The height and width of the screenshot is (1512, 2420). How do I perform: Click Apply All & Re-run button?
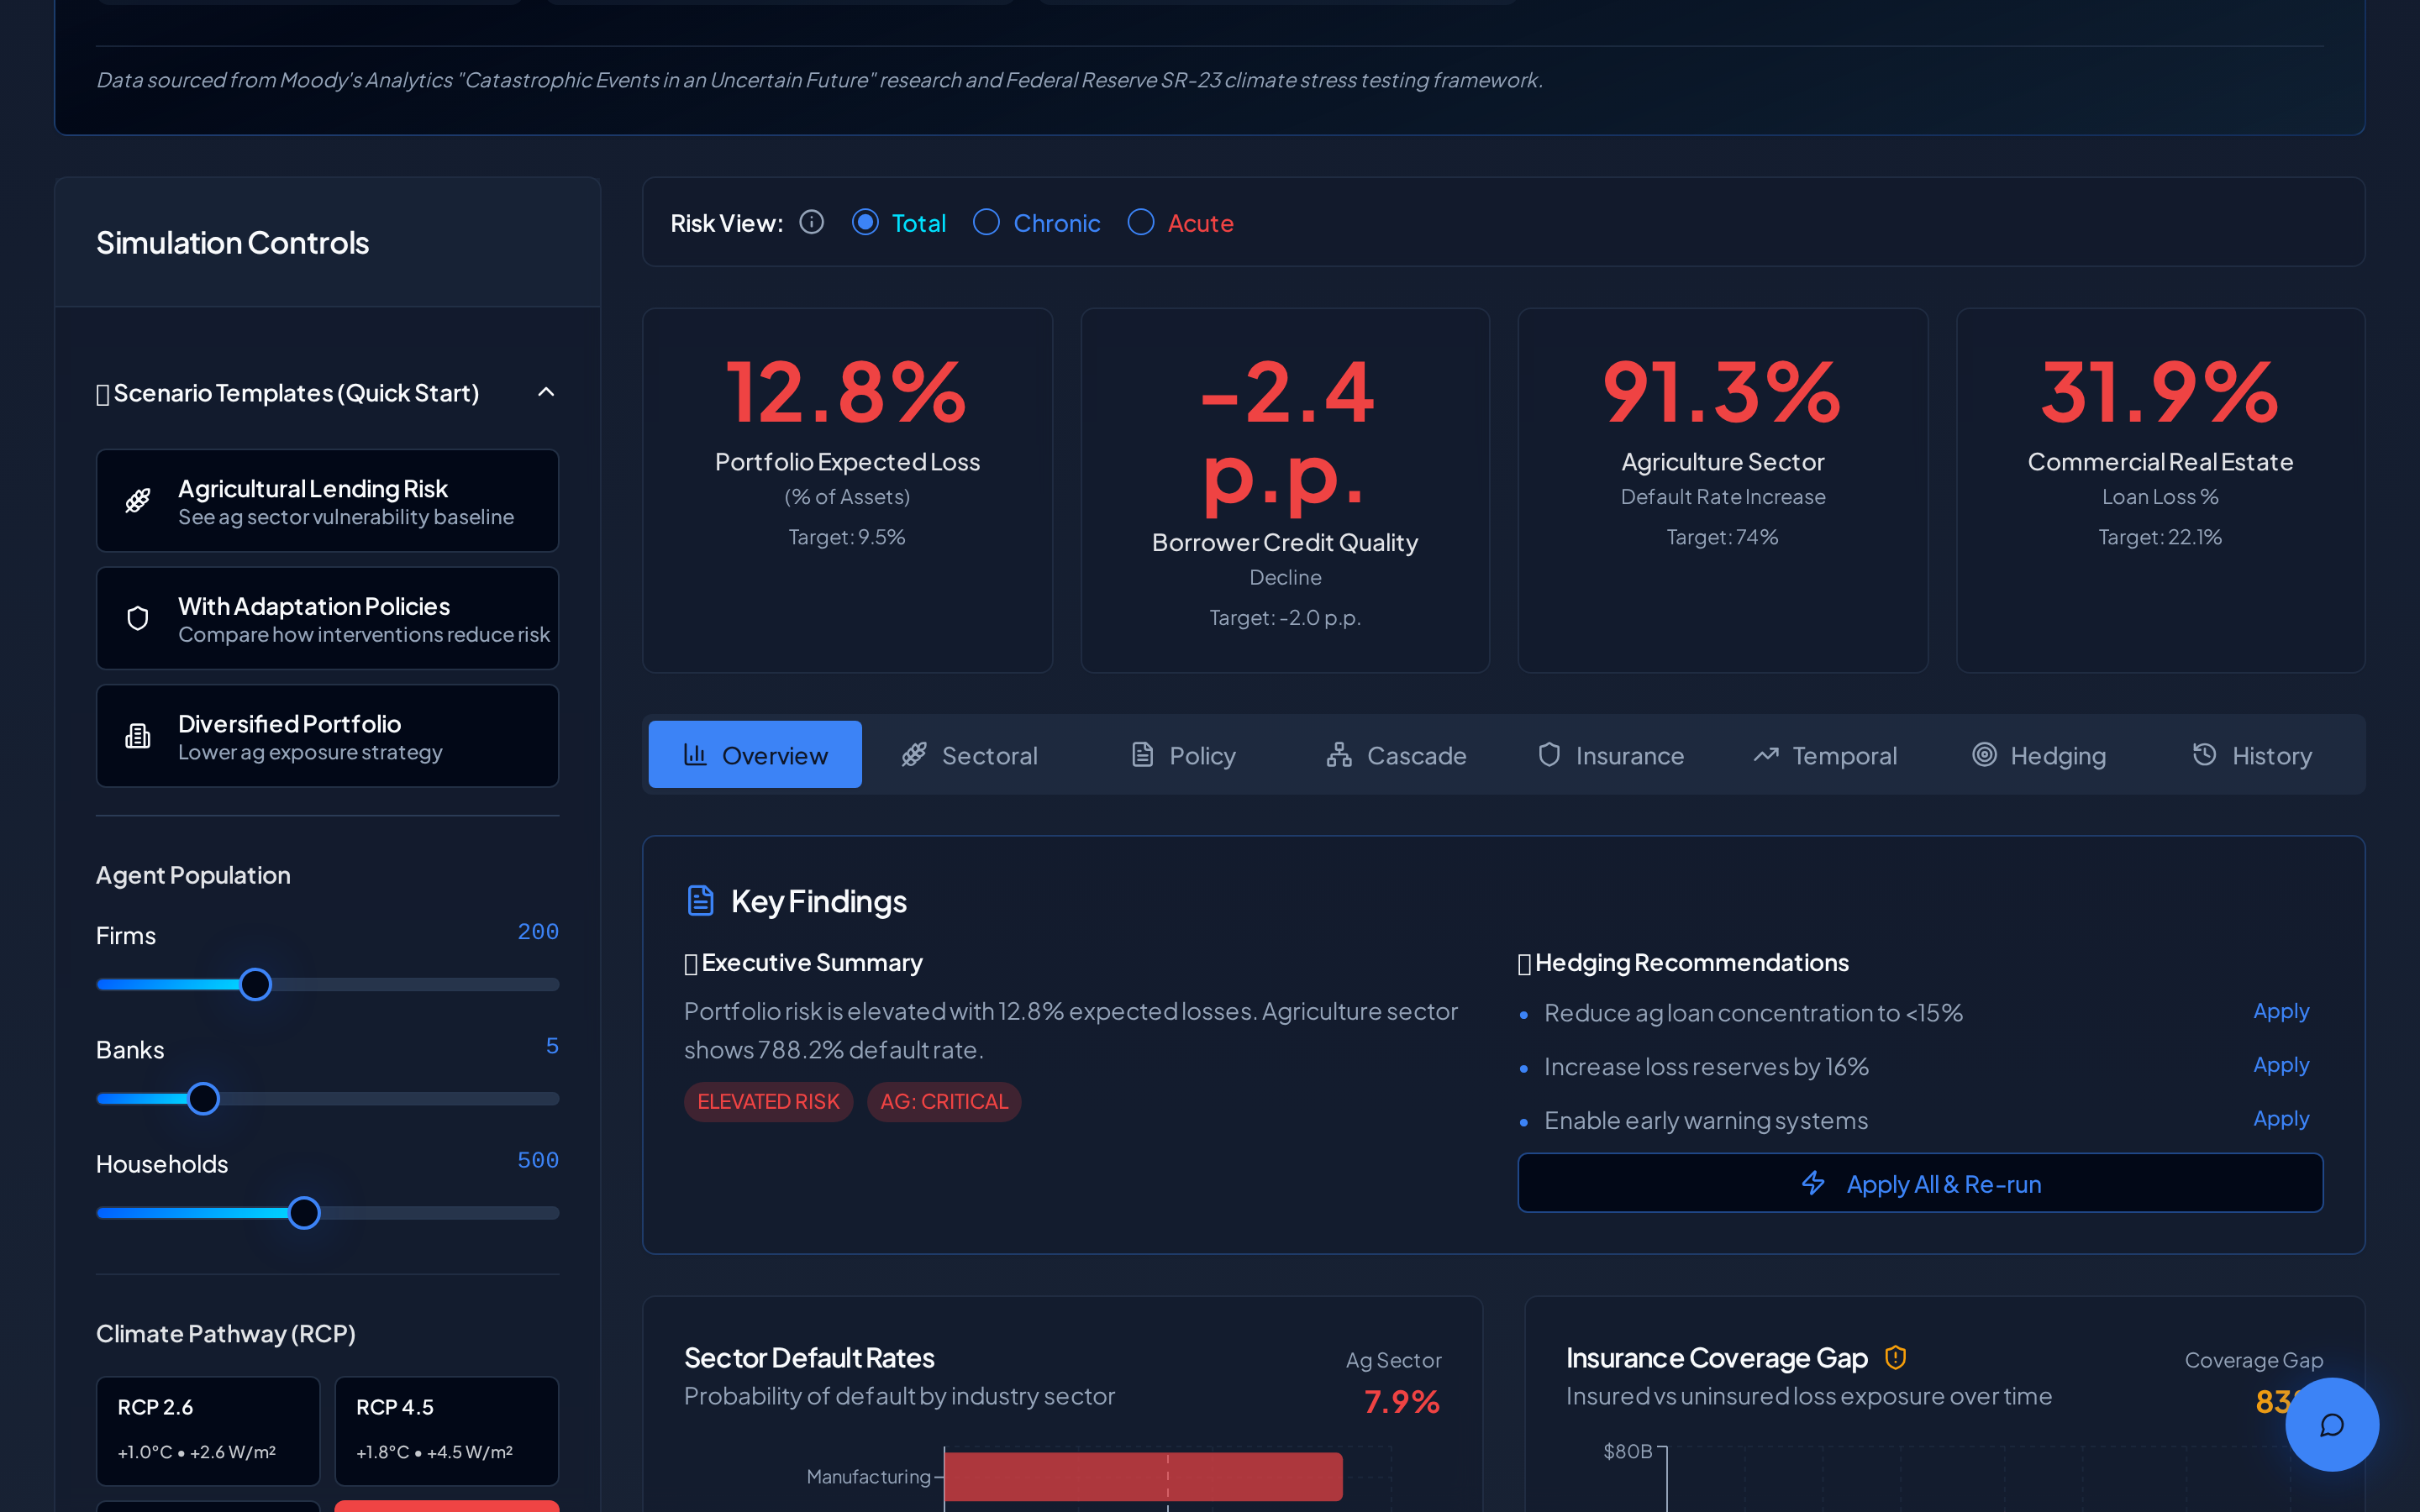coord(1920,1183)
